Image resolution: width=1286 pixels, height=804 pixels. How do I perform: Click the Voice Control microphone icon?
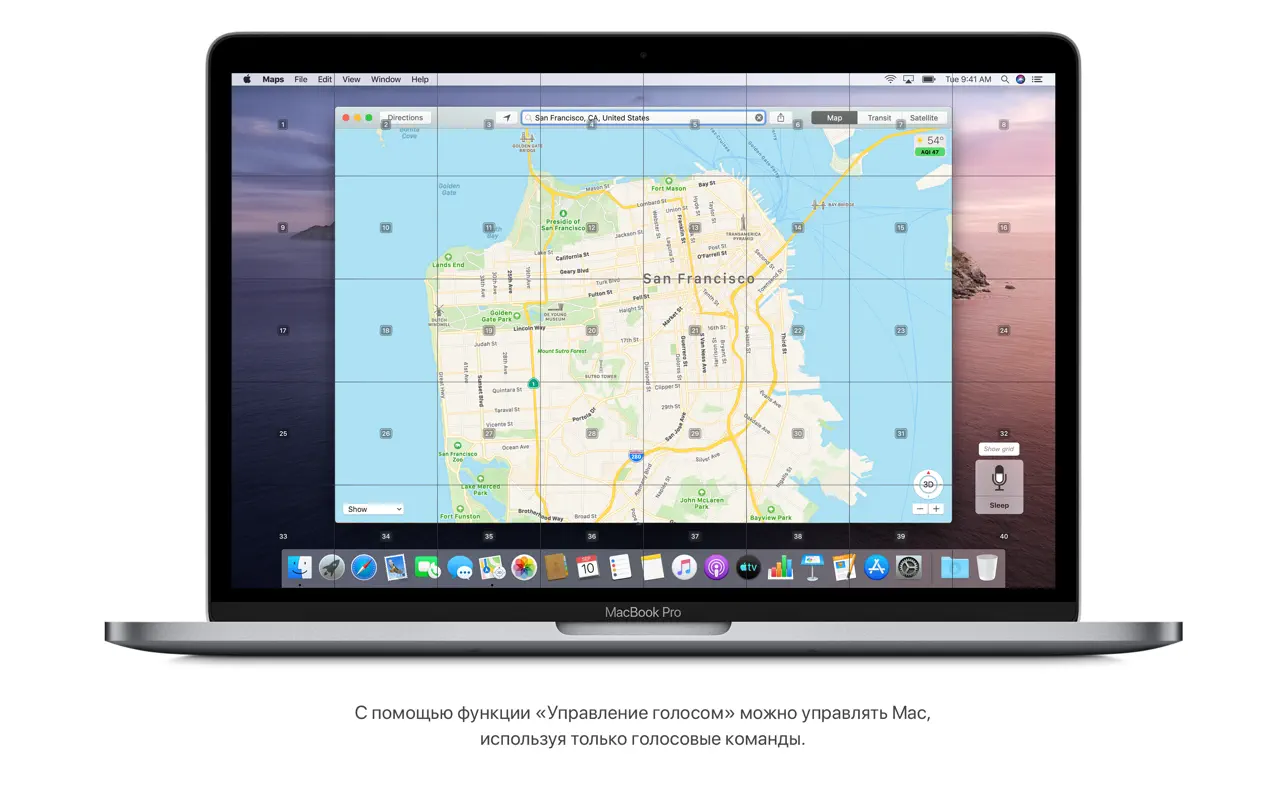(999, 479)
